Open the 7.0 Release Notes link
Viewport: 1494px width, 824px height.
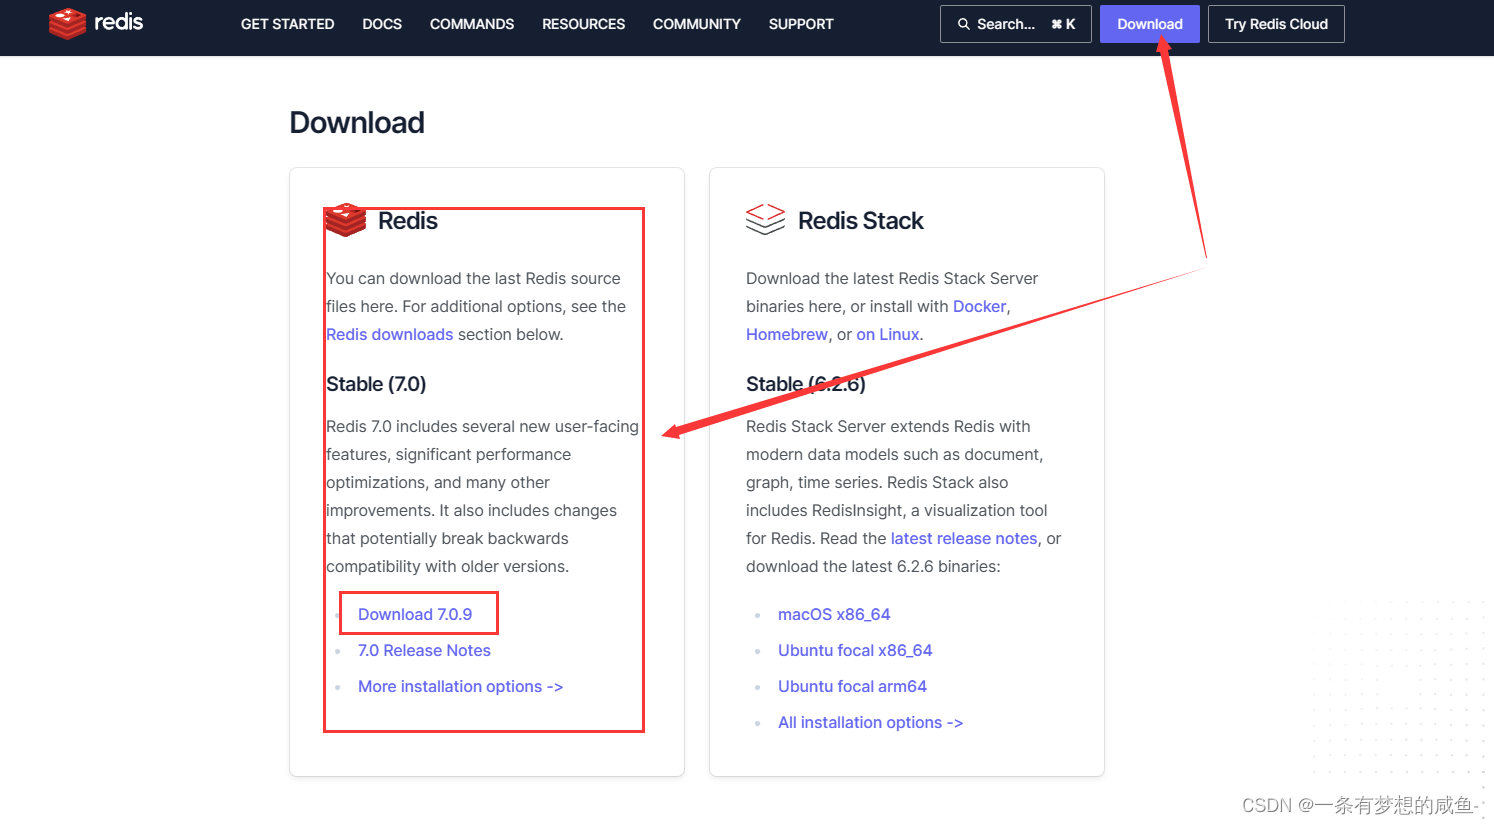coord(424,650)
